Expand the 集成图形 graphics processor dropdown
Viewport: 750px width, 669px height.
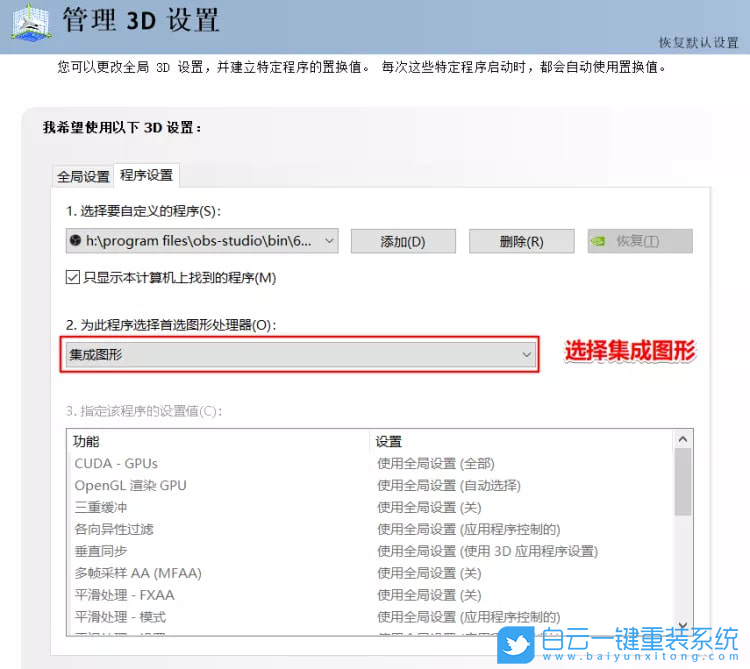pyautogui.click(x=301, y=354)
